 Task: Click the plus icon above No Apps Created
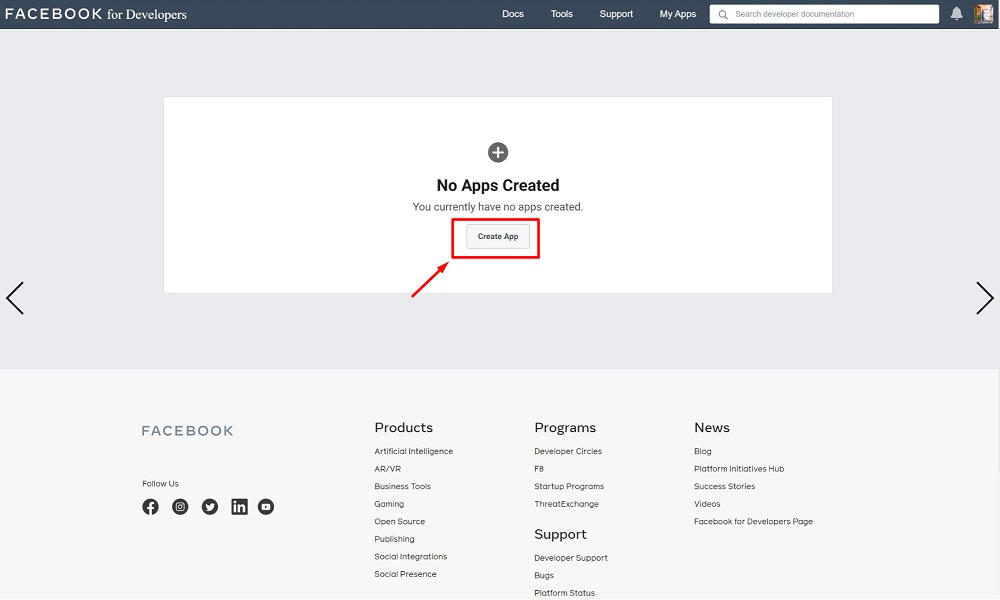[498, 152]
